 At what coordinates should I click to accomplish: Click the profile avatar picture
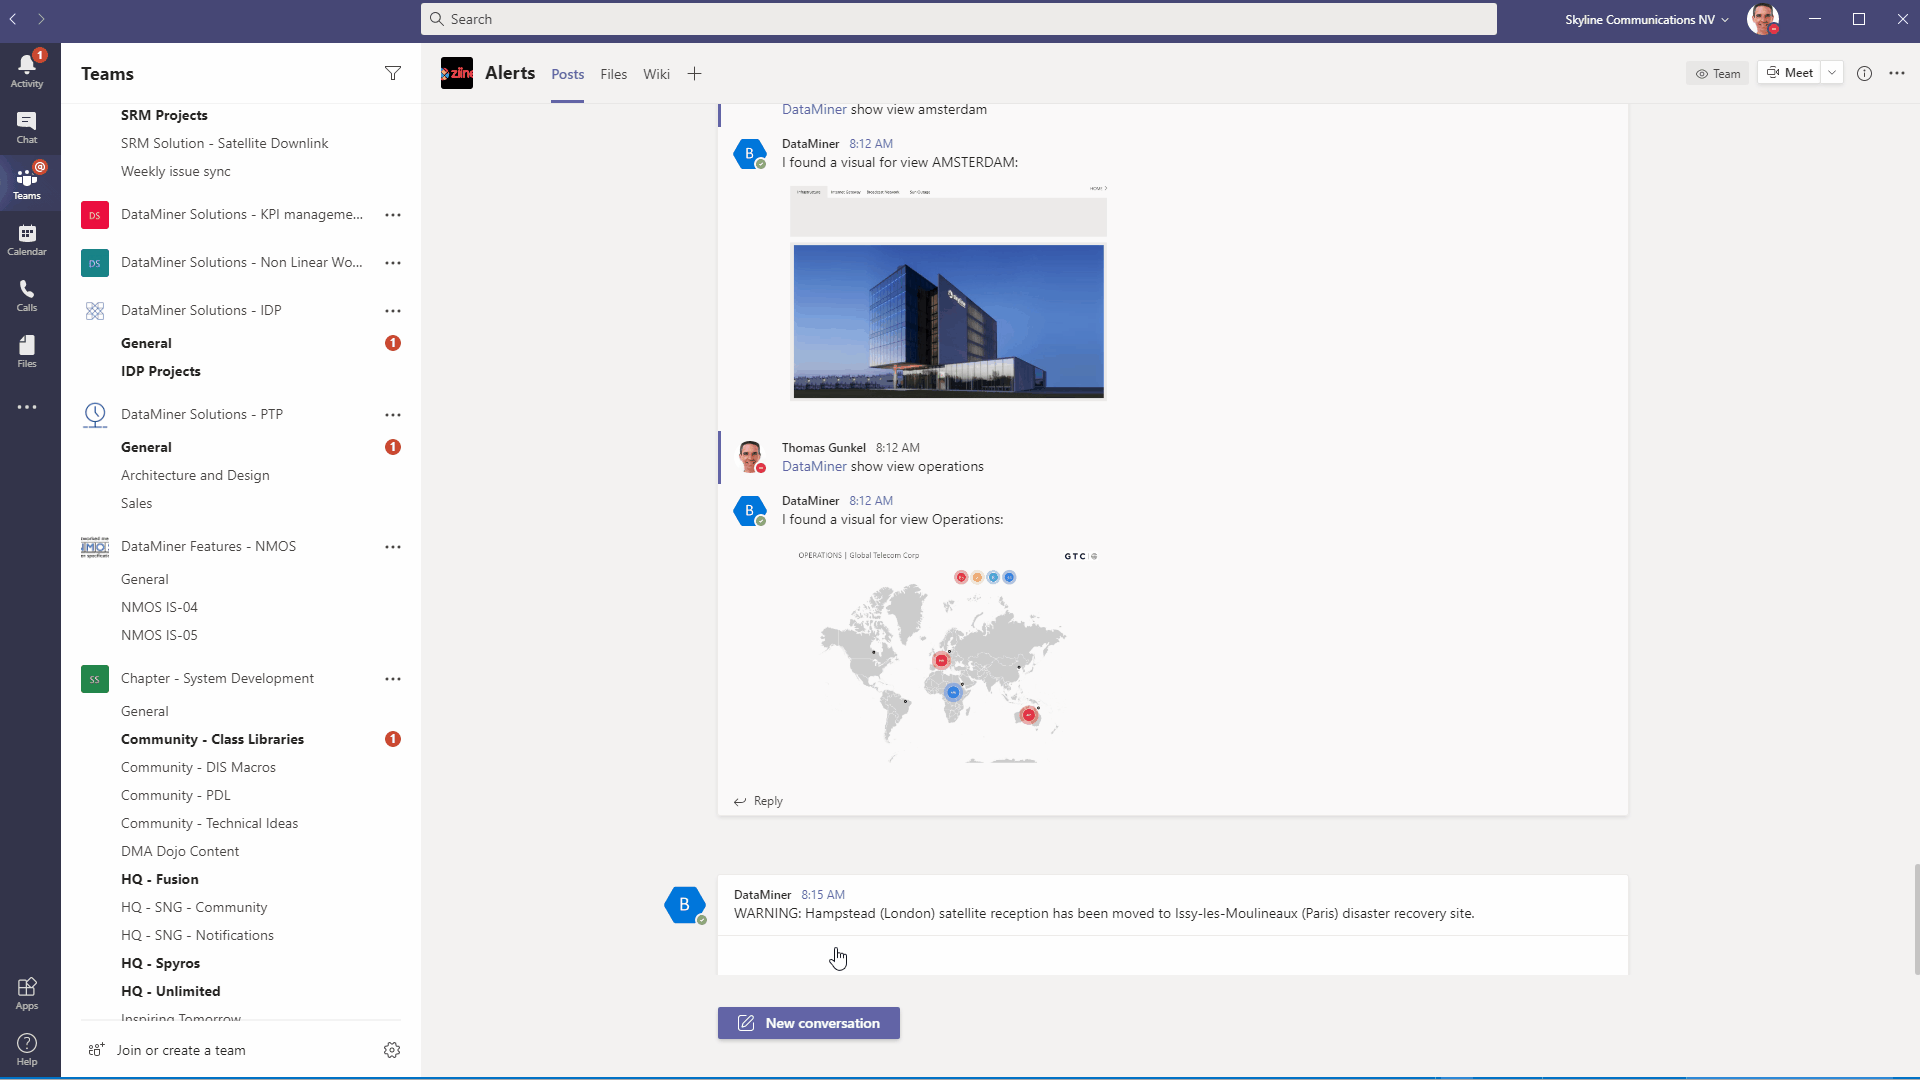pyautogui.click(x=1762, y=19)
